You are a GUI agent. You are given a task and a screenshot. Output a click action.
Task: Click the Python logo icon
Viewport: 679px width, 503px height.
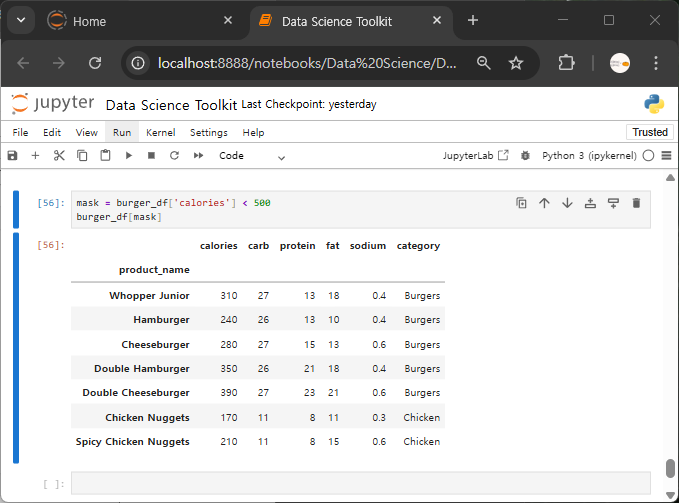(654, 104)
